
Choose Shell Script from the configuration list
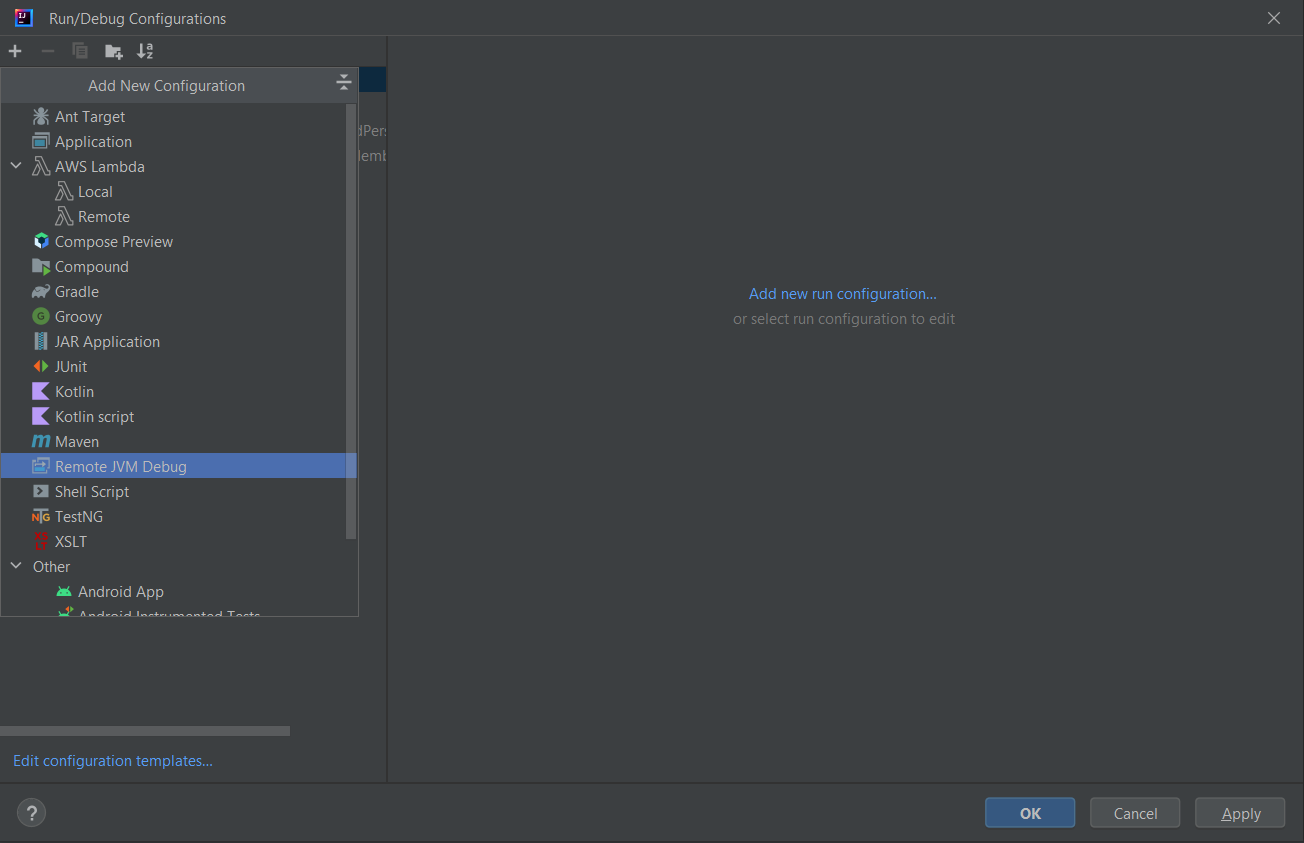pos(91,492)
